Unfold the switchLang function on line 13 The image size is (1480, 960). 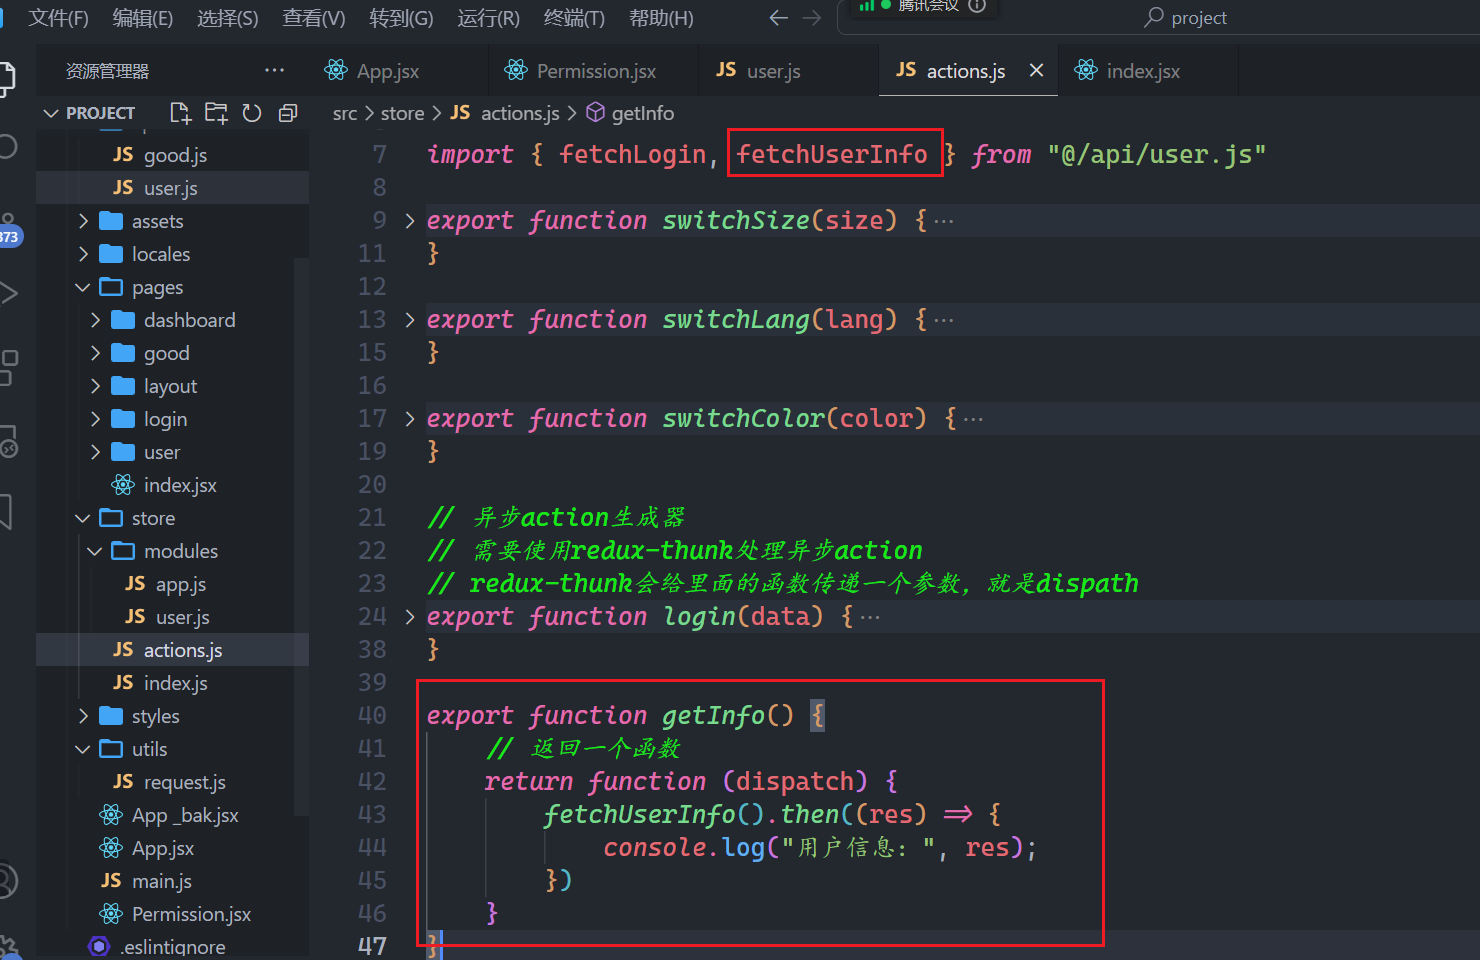(409, 319)
